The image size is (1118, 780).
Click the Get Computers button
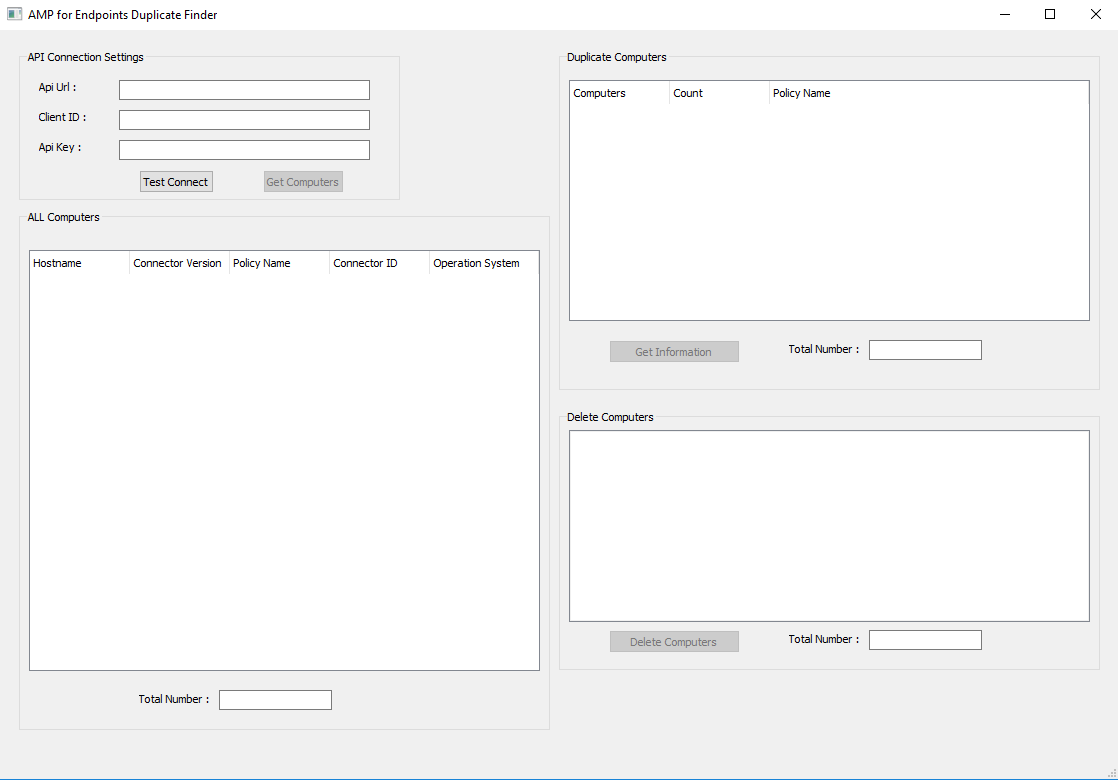coord(303,182)
